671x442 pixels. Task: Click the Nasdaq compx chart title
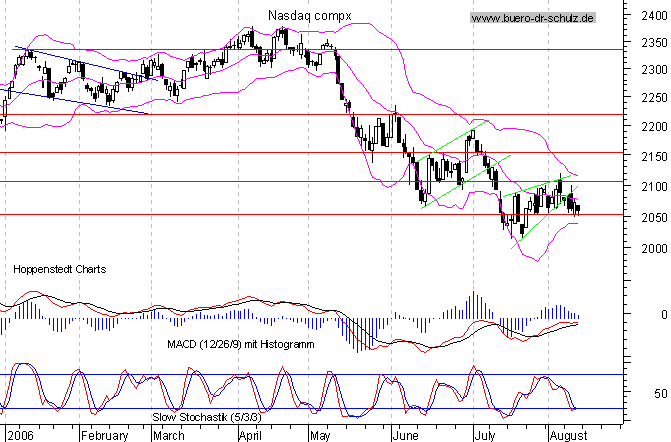click(309, 16)
